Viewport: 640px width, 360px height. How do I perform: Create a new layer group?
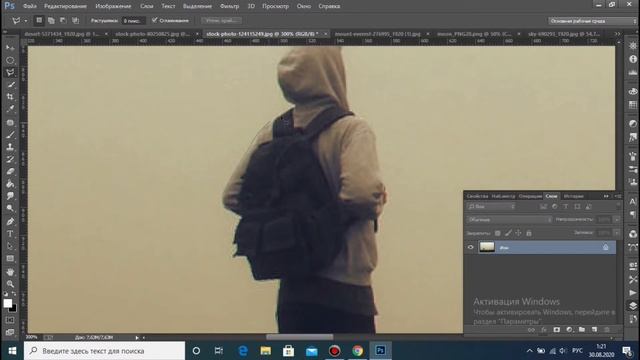[x=582, y=329]
